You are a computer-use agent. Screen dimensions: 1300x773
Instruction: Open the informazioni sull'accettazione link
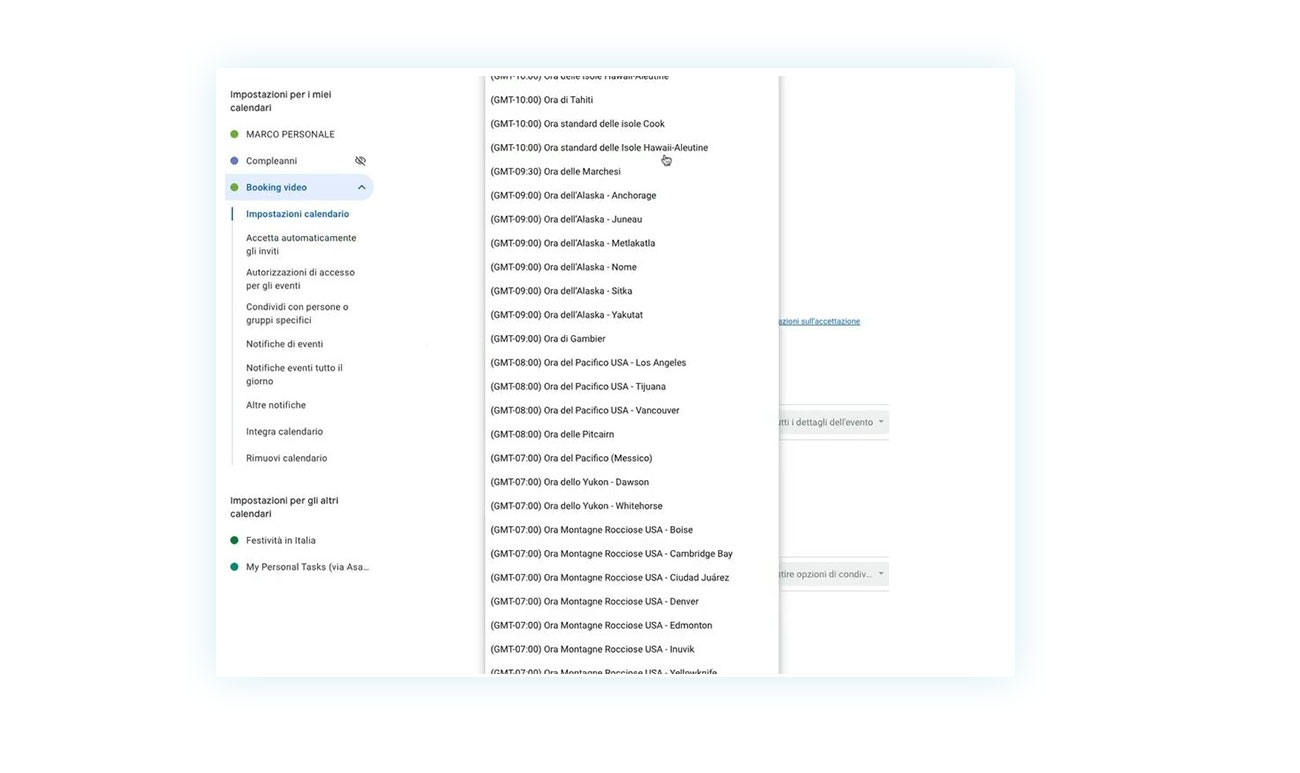coord(819,321)
